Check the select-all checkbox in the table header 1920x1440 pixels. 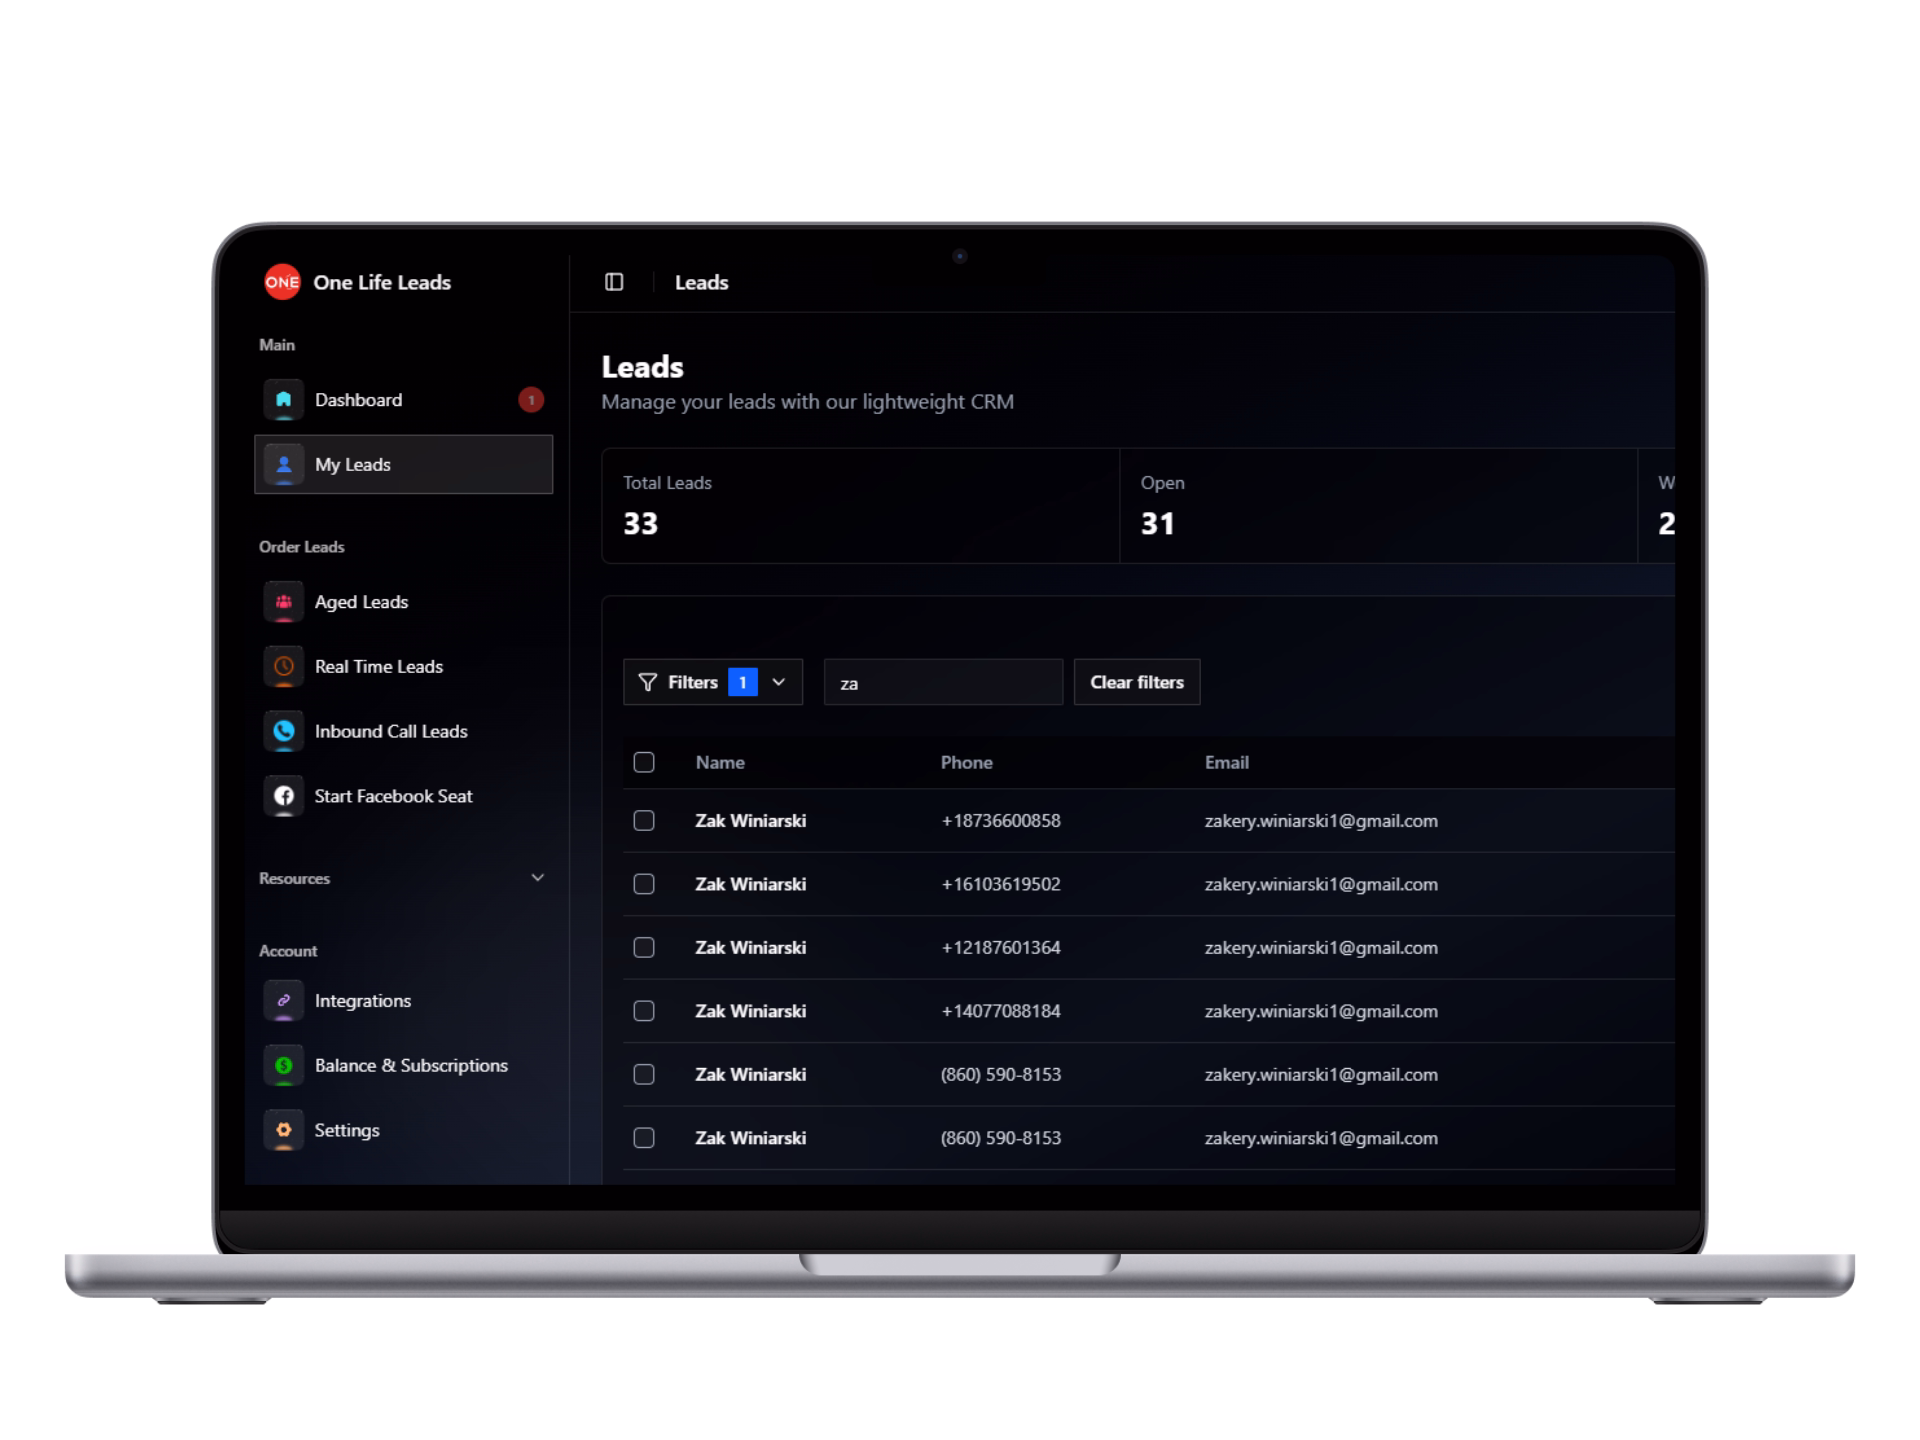pos(644,761)
